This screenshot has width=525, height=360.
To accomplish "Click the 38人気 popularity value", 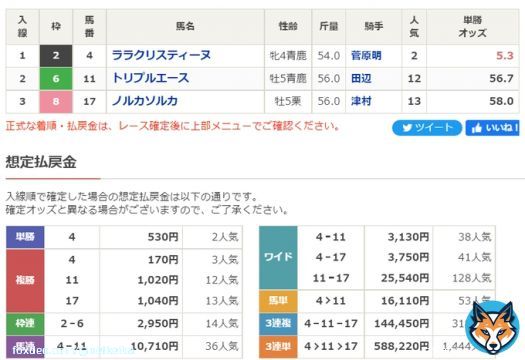I will pos(475,237).
